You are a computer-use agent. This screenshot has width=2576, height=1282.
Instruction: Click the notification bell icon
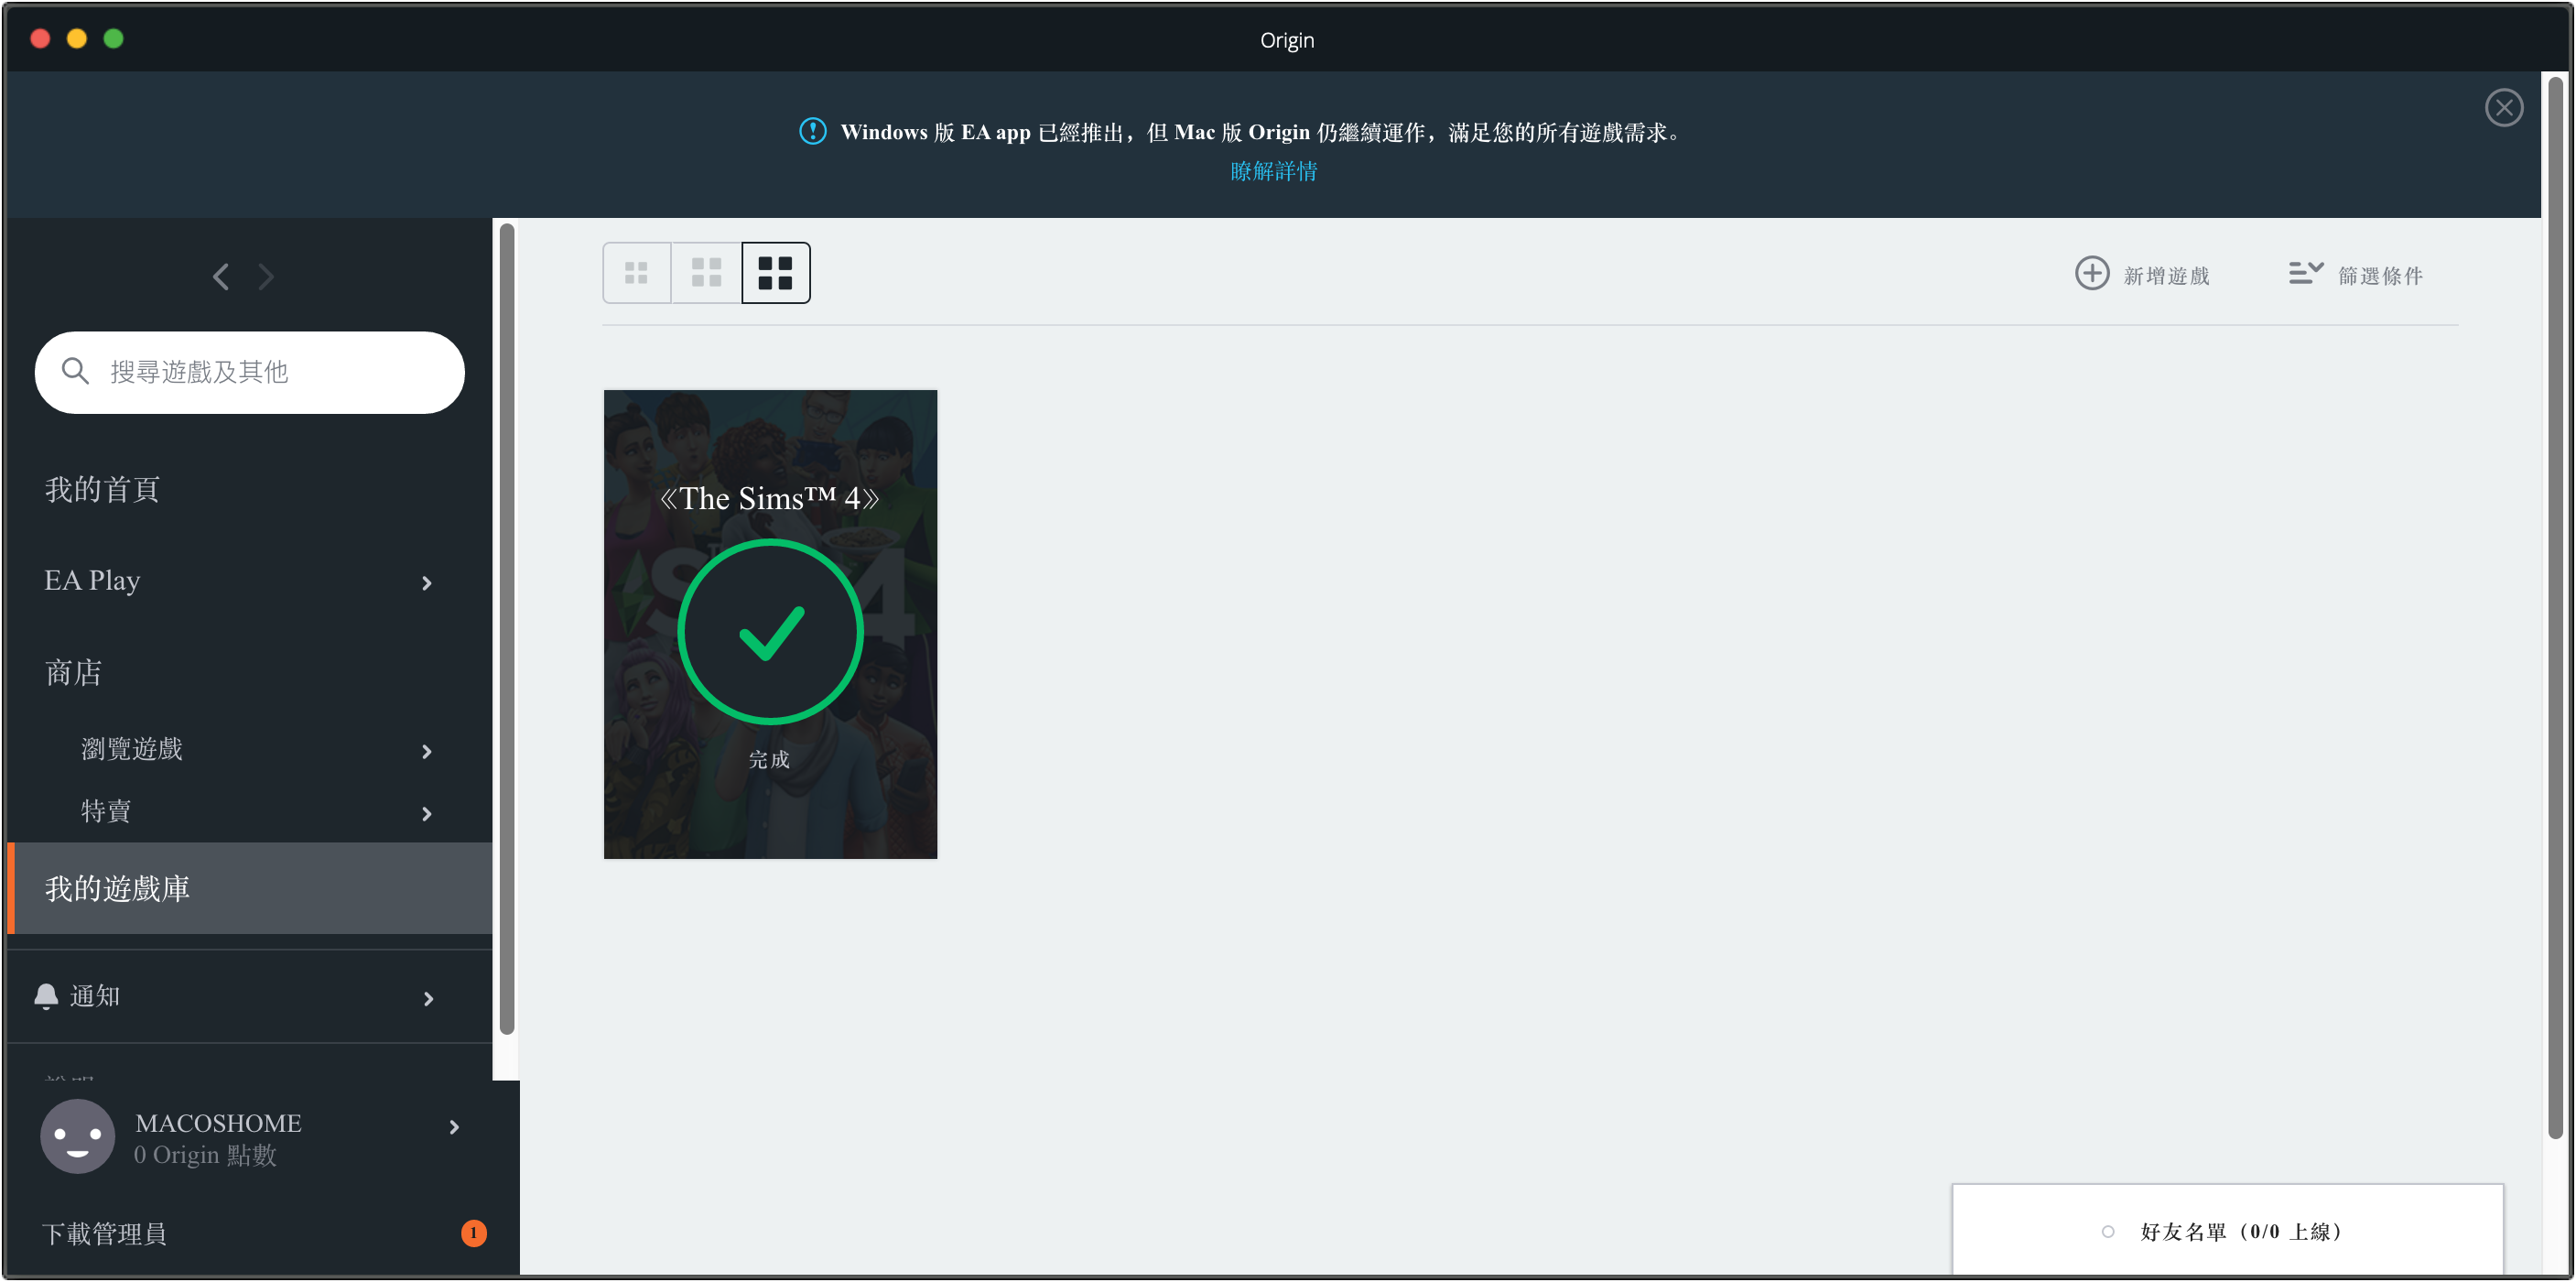click(x=46, y=997)
